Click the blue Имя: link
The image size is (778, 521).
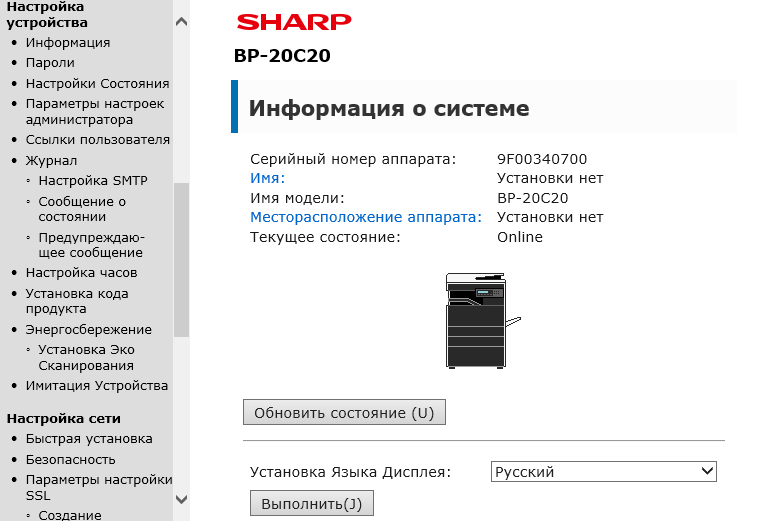click(x=267, y=178)
